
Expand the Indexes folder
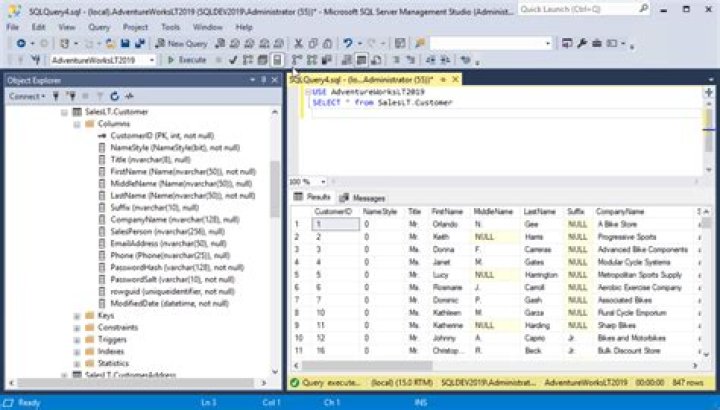coord(77,351)
